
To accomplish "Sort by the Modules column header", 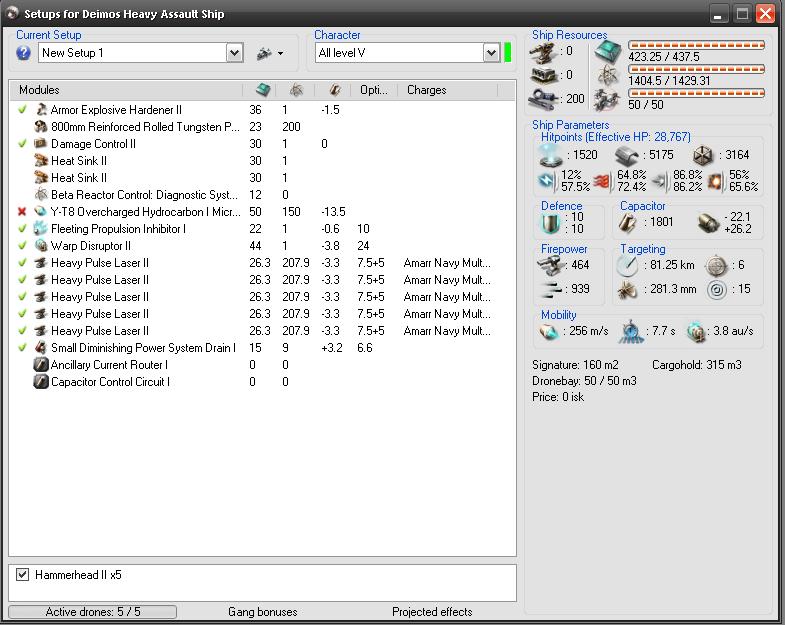I will (126, 90).
